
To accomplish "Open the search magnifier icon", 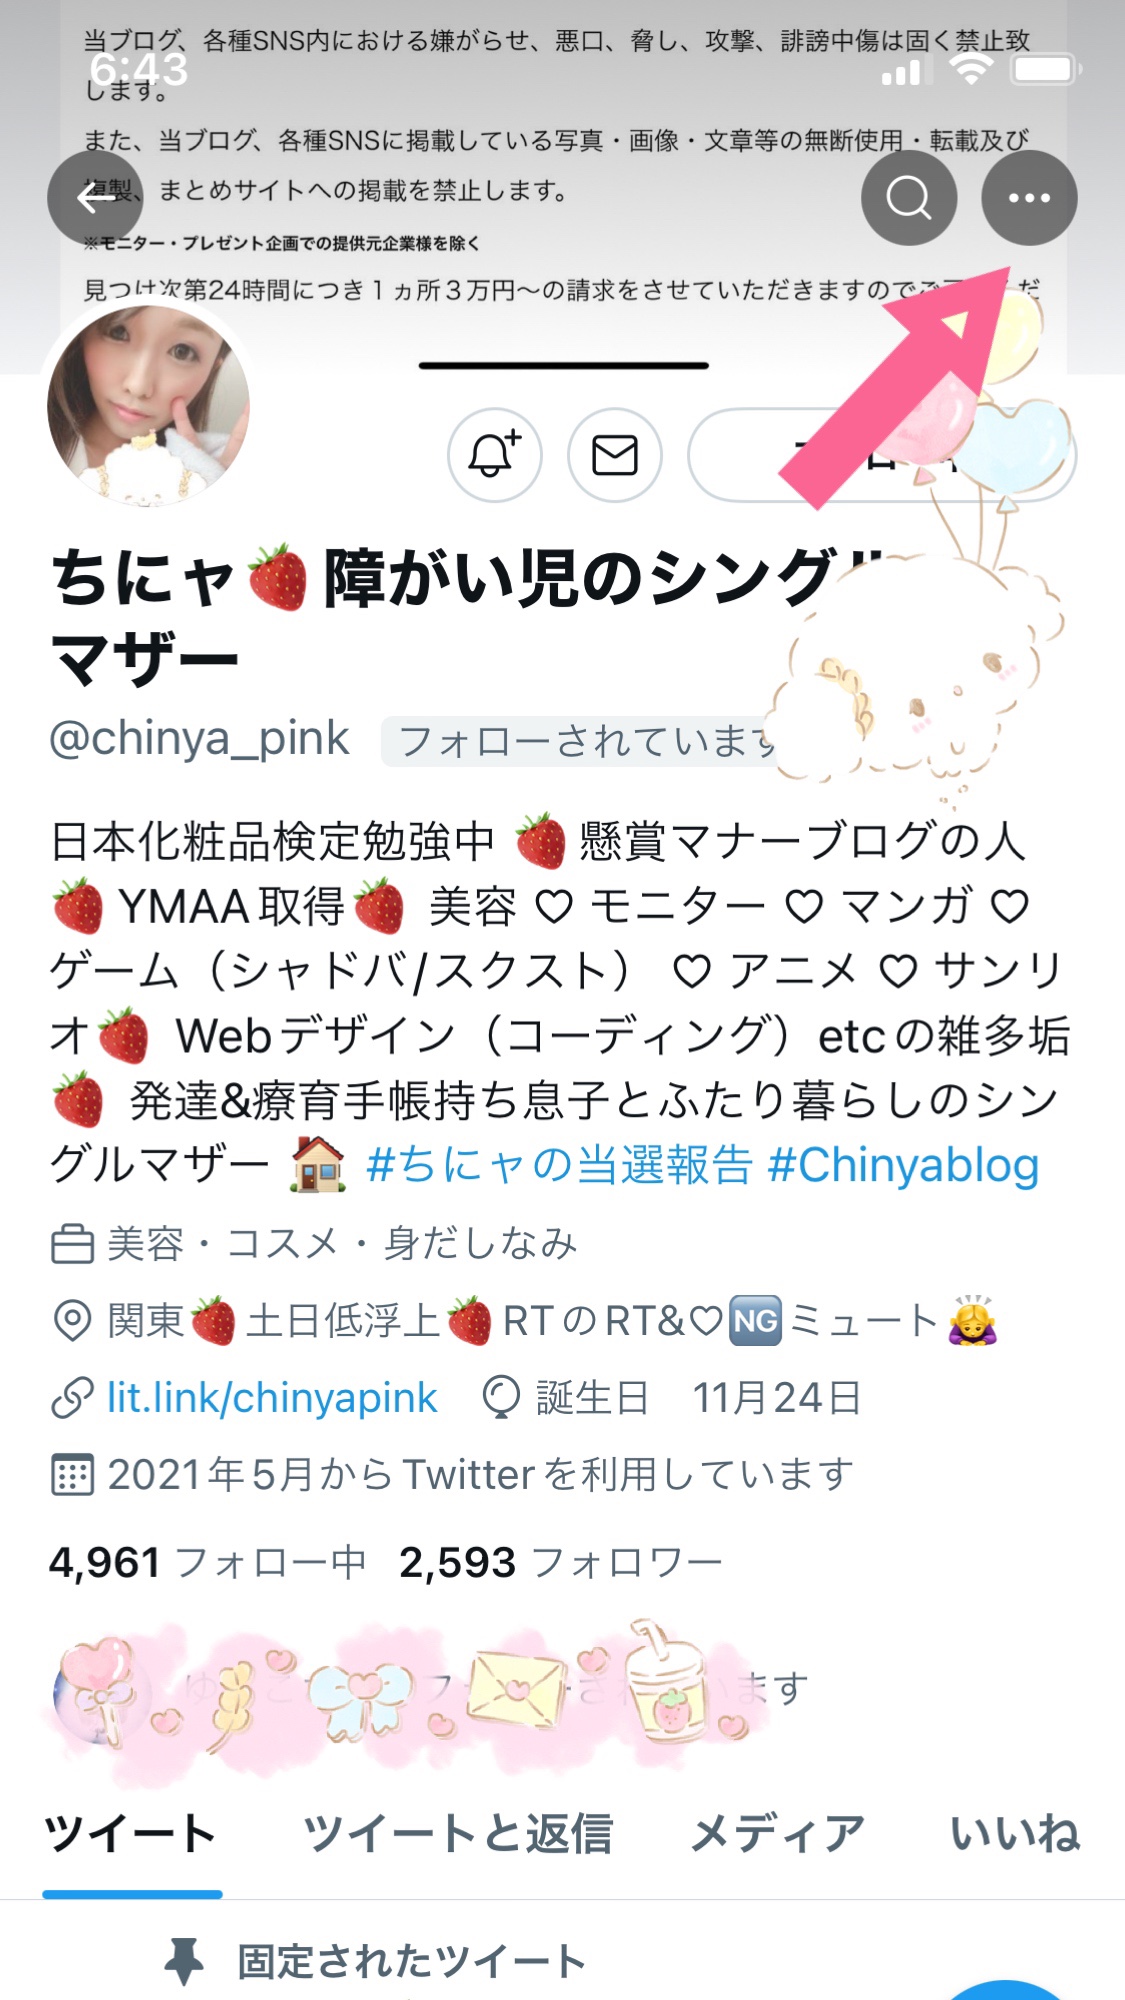I will point(908,198).
